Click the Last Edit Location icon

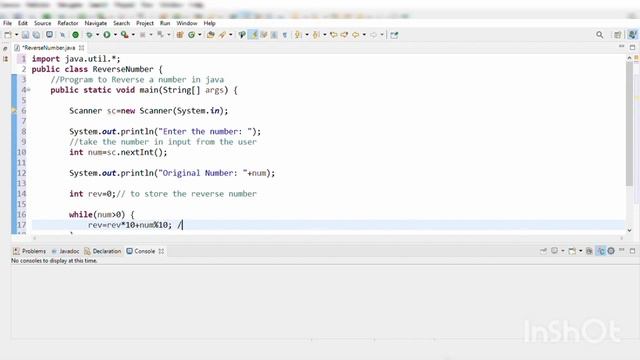pyautogui.click(x=334, y=35)
